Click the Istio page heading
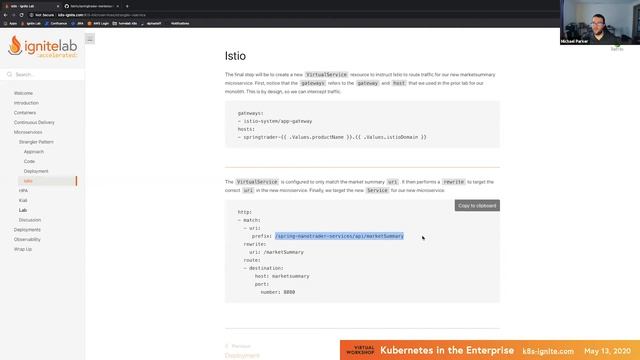640x360 pixels. pyautogui.click(x=235, y=56)
